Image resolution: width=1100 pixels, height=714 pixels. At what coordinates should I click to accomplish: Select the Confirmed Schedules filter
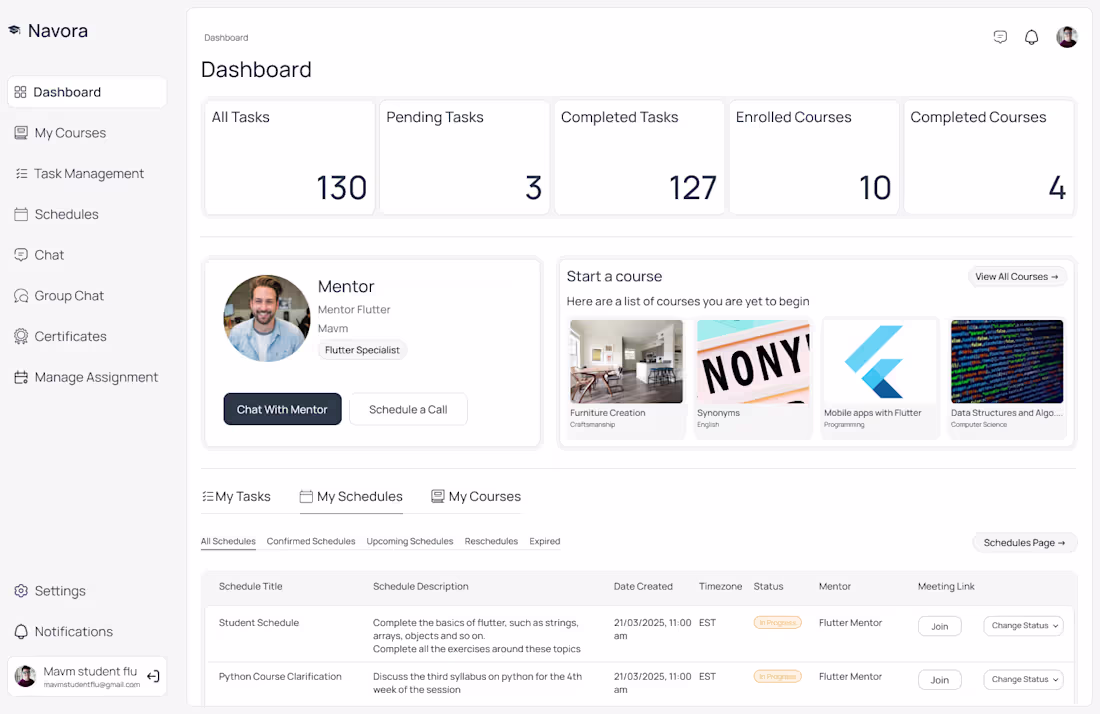click(x=310, y=541)
